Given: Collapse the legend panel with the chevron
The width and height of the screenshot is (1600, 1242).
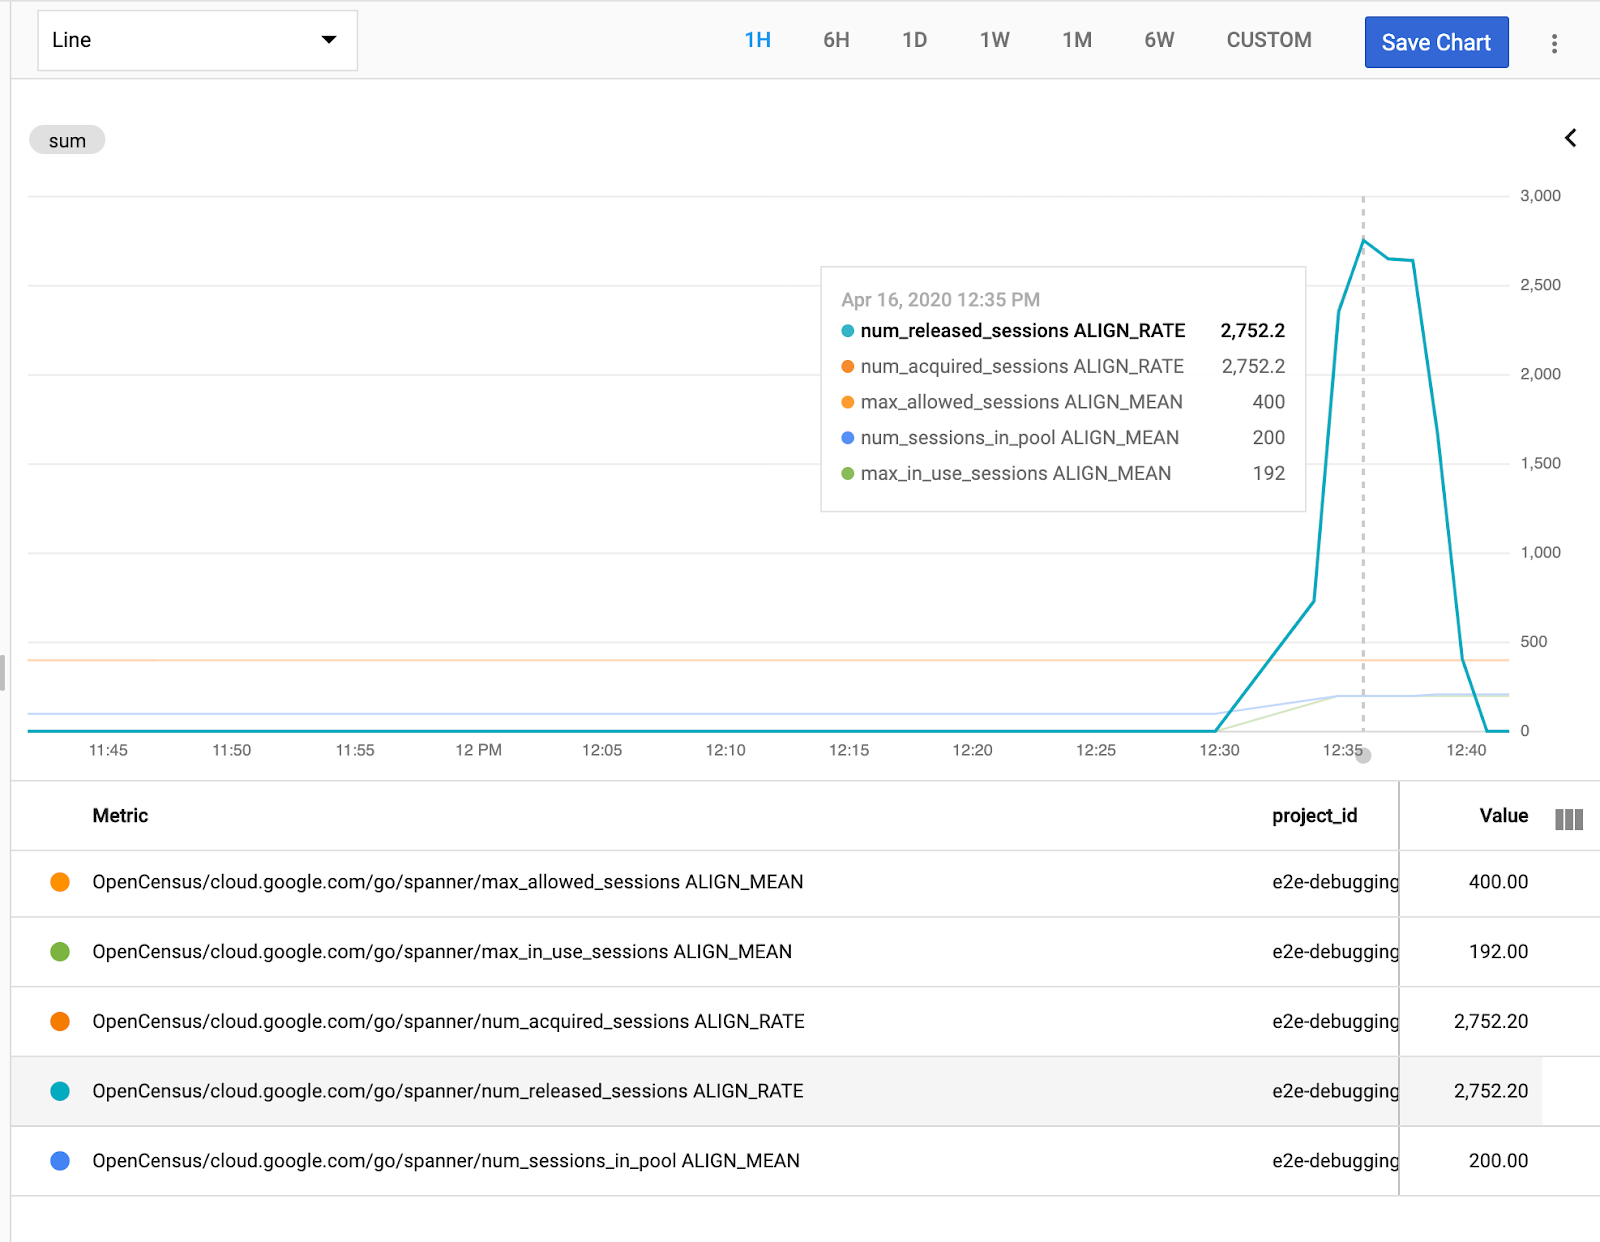Looking at the screenshot, I should (1570, 138).
